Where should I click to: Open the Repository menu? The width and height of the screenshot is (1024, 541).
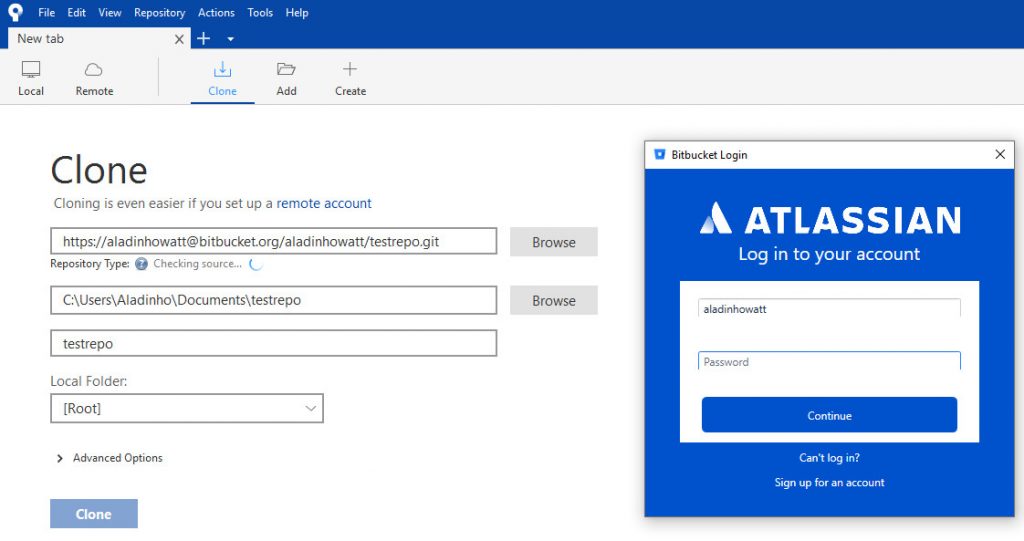(x=159, y=12)
